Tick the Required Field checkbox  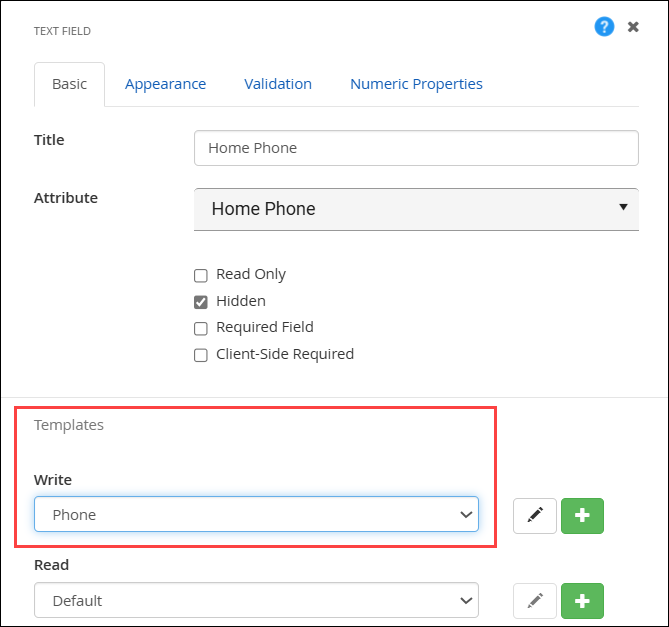pos(200,328)
